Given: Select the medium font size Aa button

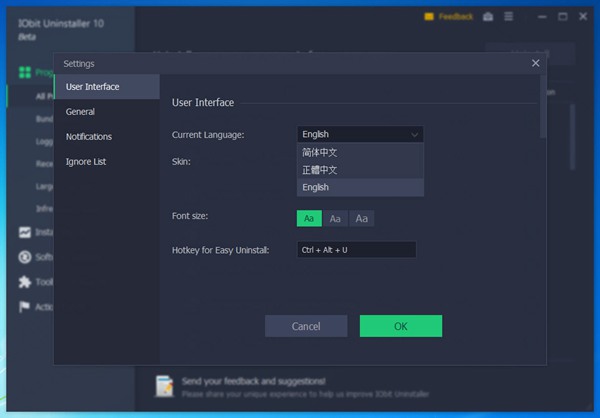Looking at the screenshot, I should [335, 219].
